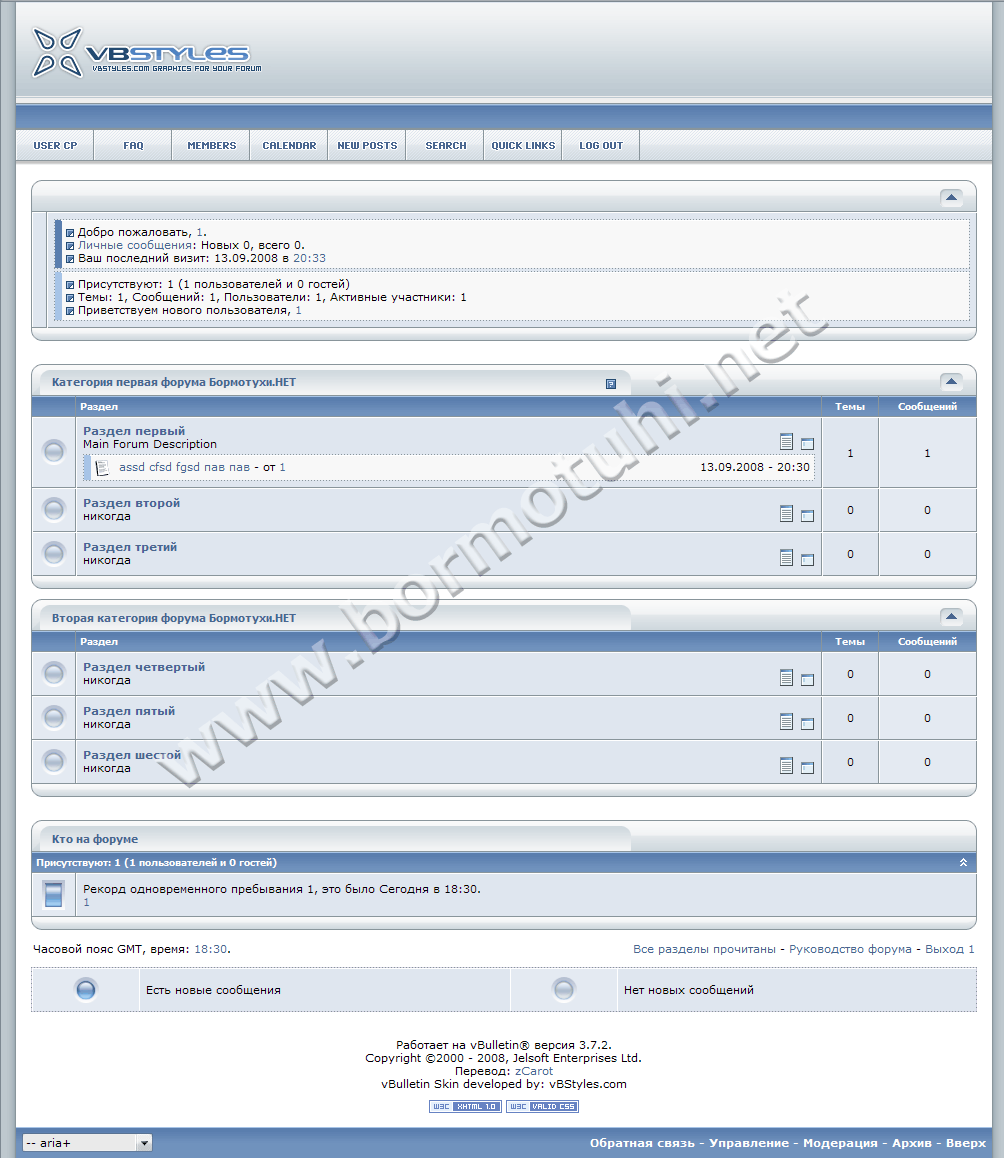This screenshot has width=1004, height=1158.
Task: Click the small icon beside first category title
Action: click(x=610, y=383)
